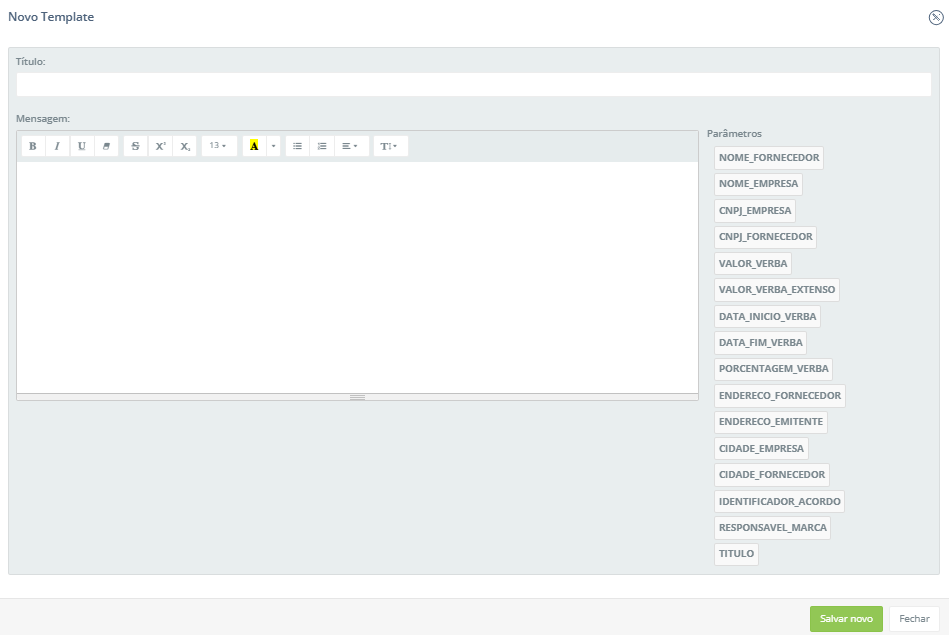The image size is (949, 635).
Task: Expand the text color options arrow
Action: click(x=274, y=146)
